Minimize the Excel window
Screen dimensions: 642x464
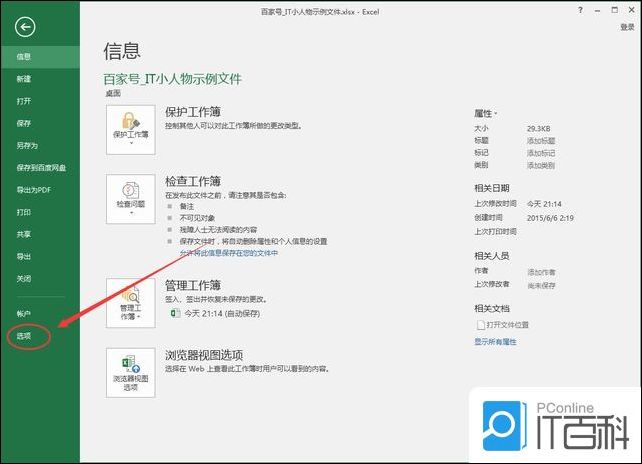point(597,11)
